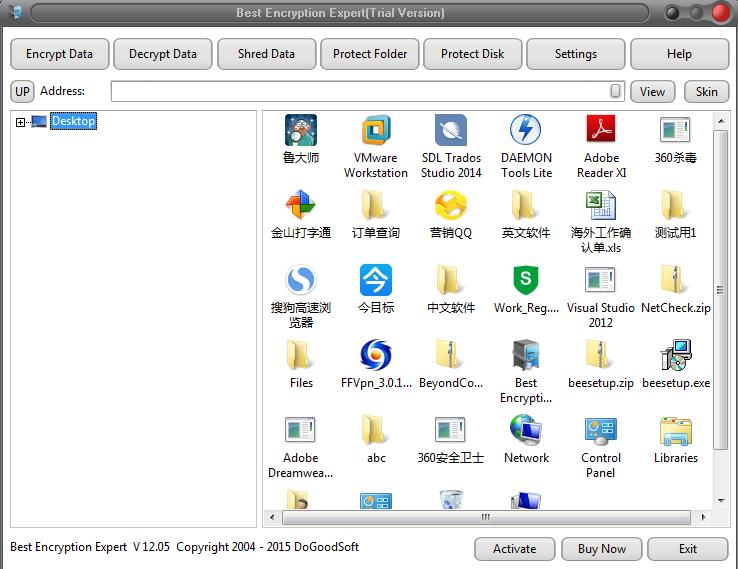The width and height of the screenshot is (738, 569).
Task: Open the Address bar dropdown
Action: point(615,91)
